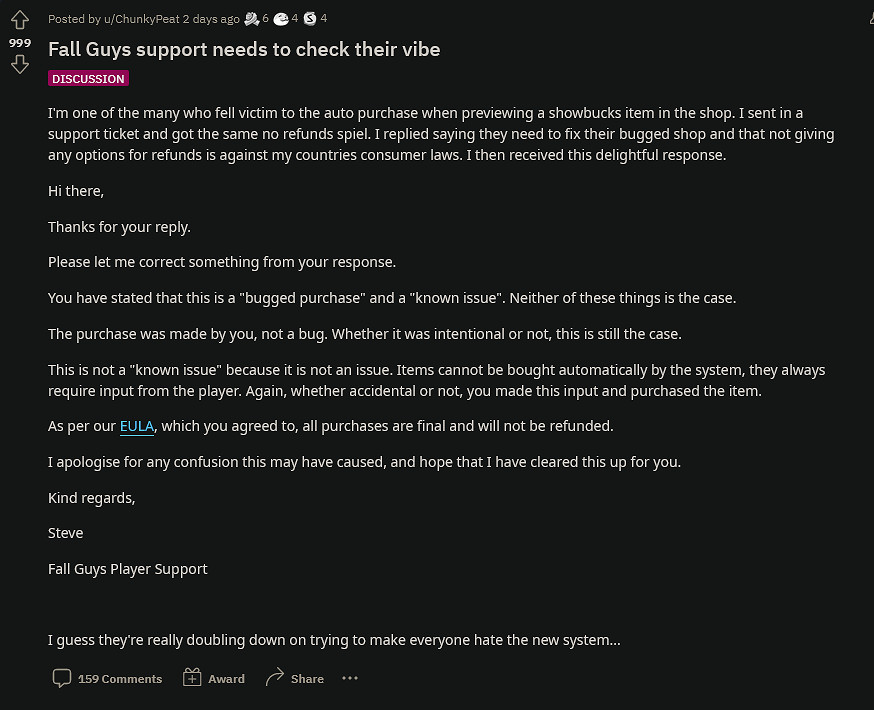This screenshot has height=710, width=874.
Task: Click the second award badge icon
Action: click(281, 19)
